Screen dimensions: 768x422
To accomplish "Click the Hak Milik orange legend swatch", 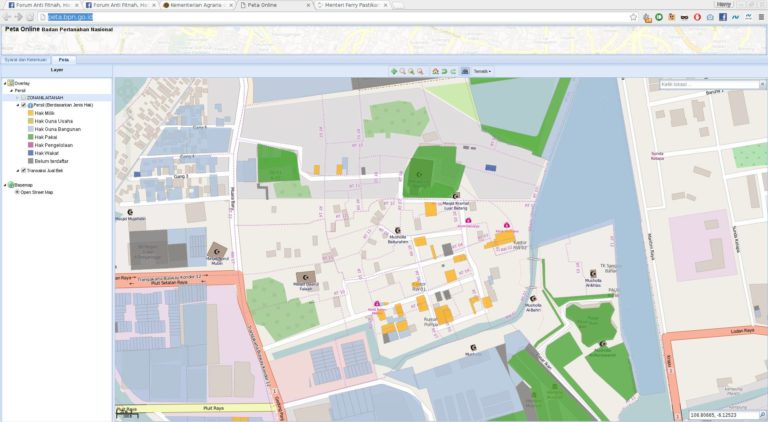I will pyautogui.click(x=31, y=114).
